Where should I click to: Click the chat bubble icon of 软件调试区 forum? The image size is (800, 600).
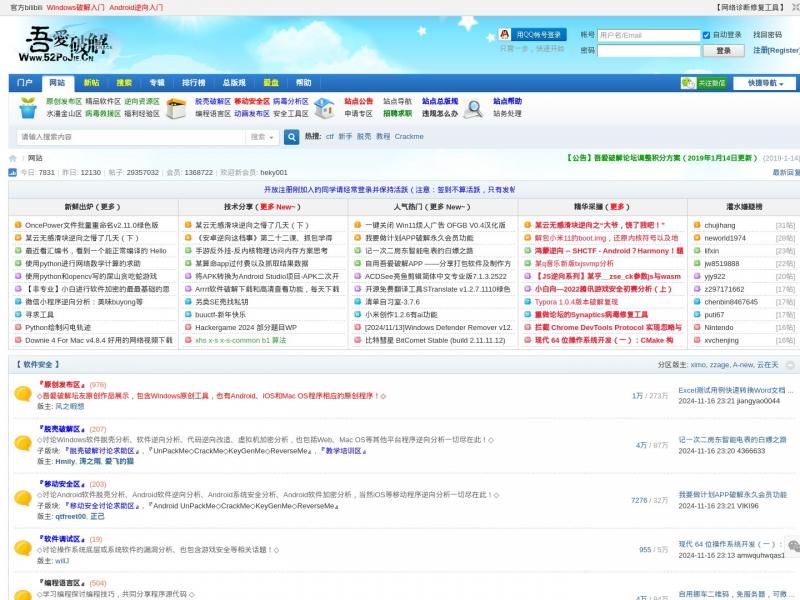tap(23, 548)
